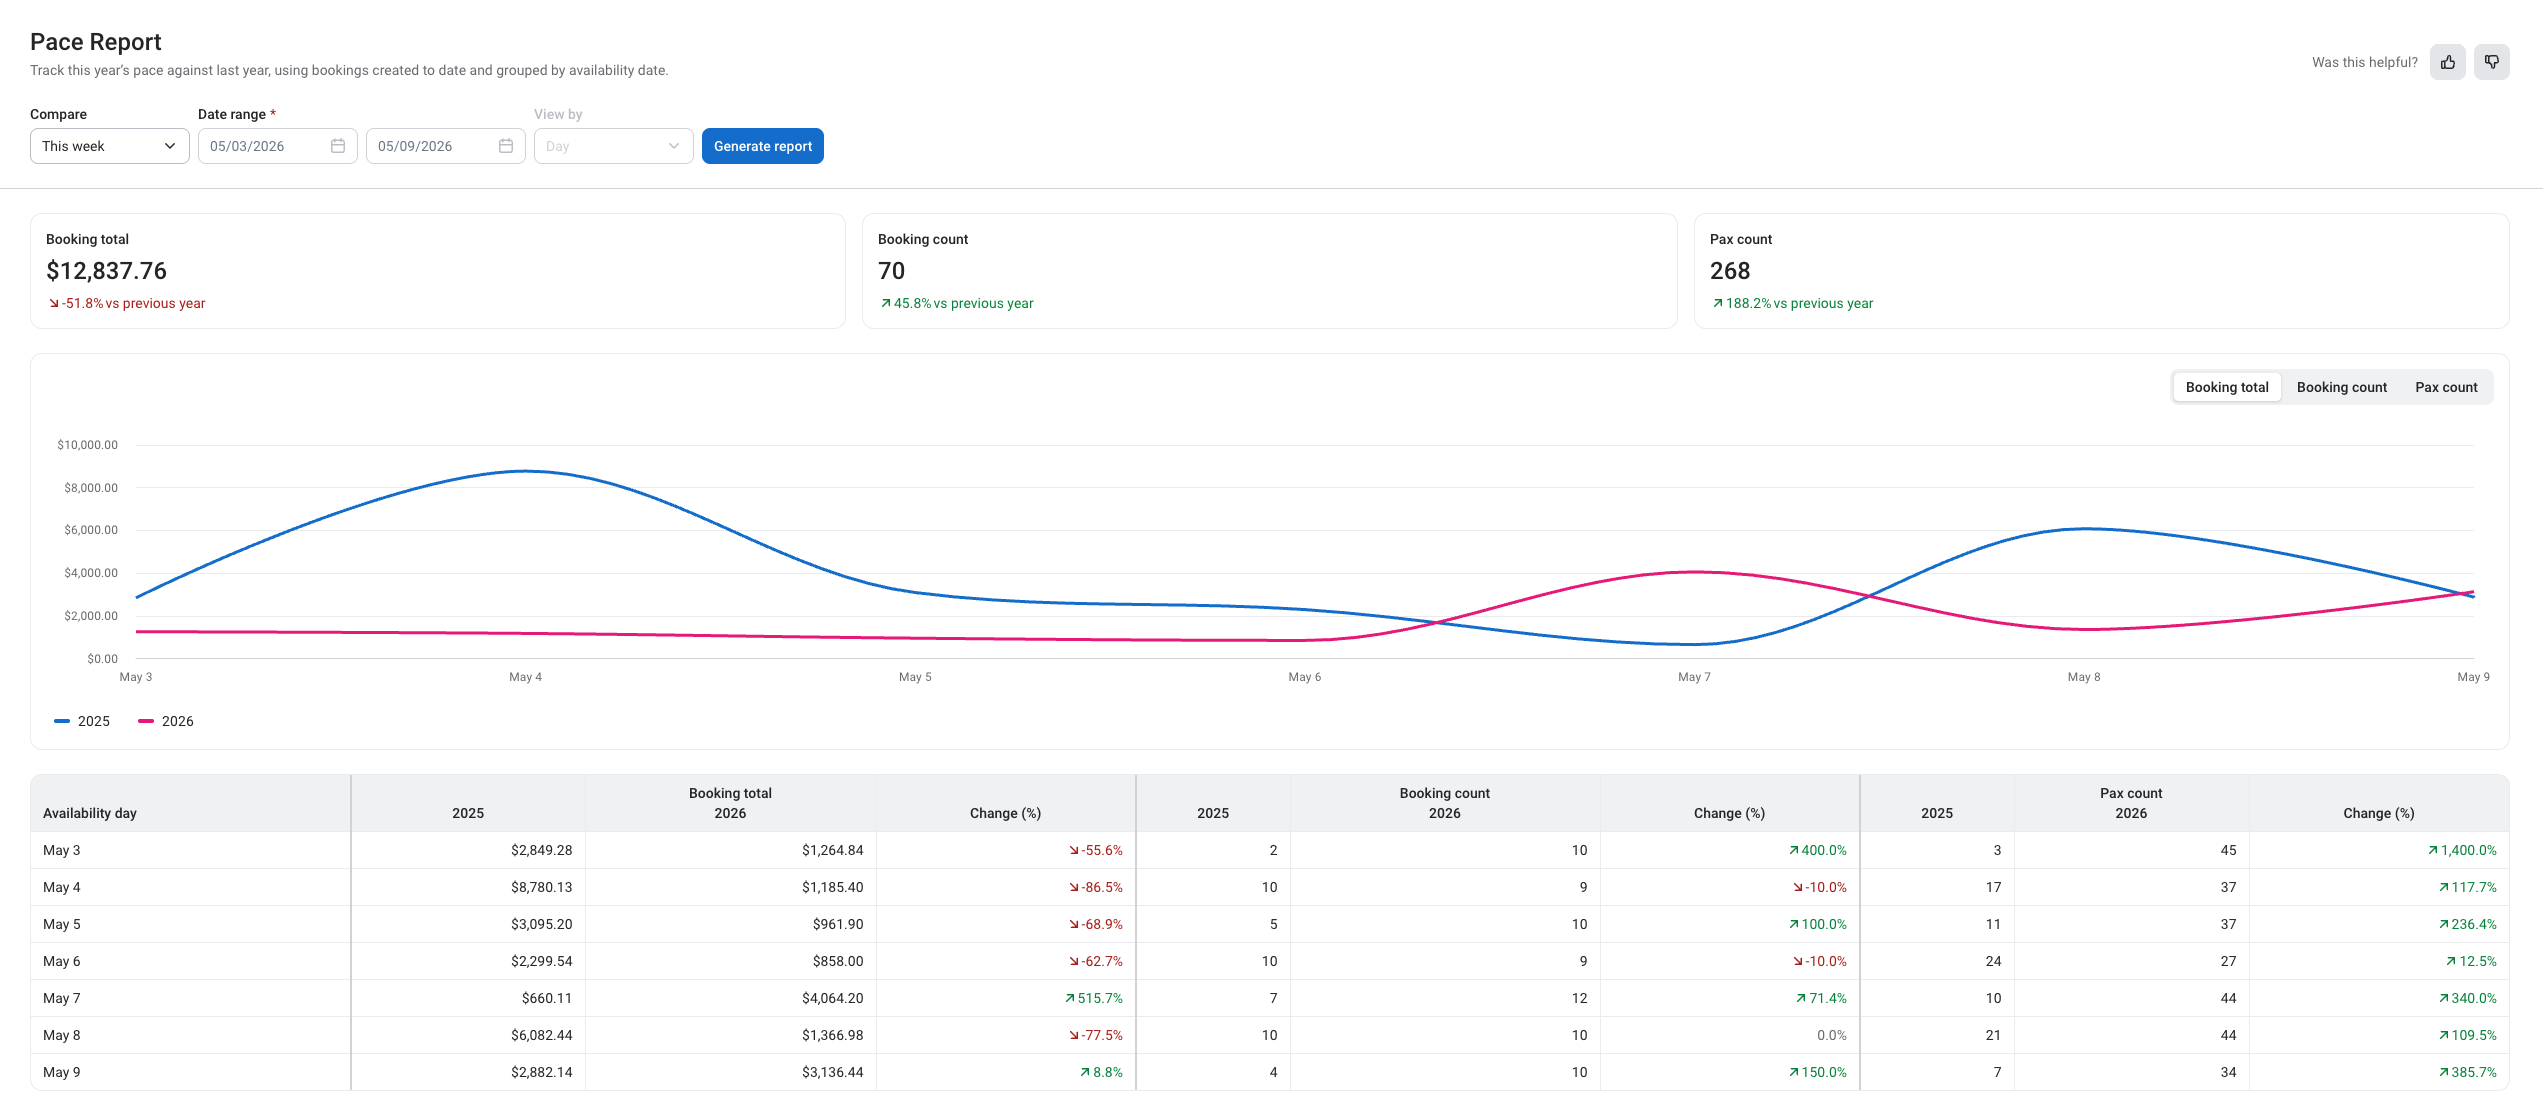Click the thumbs up helpful icon
The height and width of the screenshot is (1117, 2543).
click(2447, 62)
